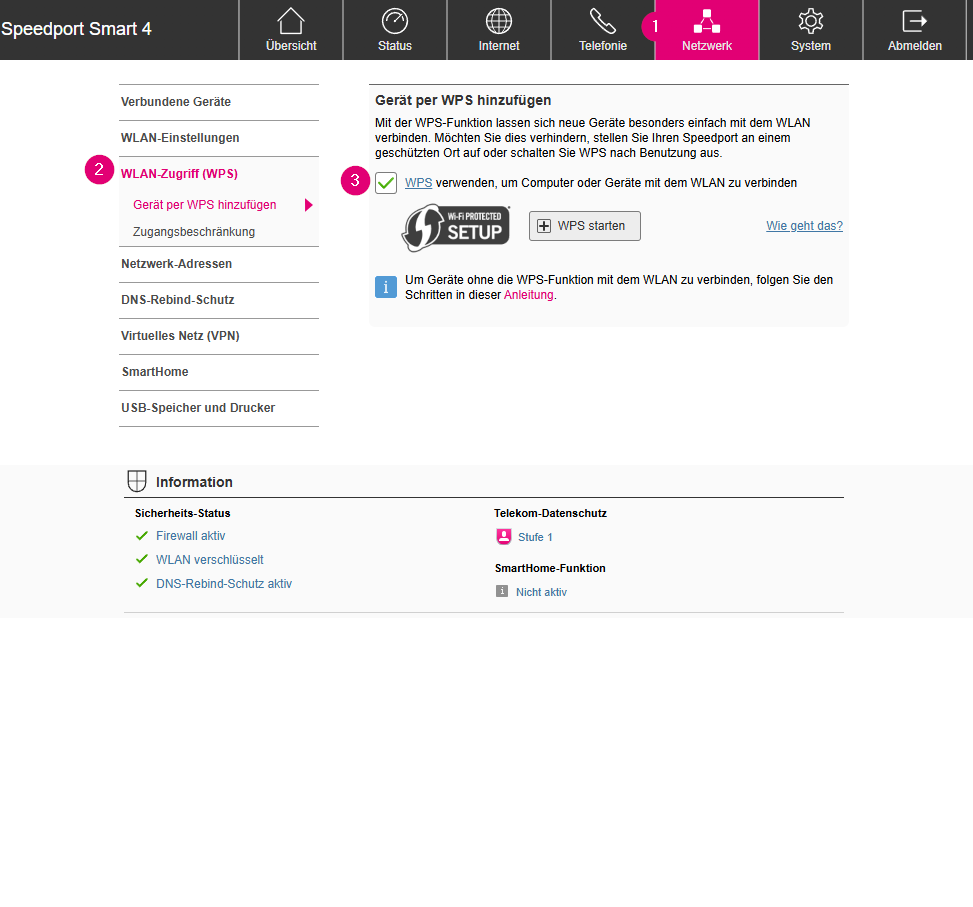Follow the pink Anleitung link

point(528,296)
